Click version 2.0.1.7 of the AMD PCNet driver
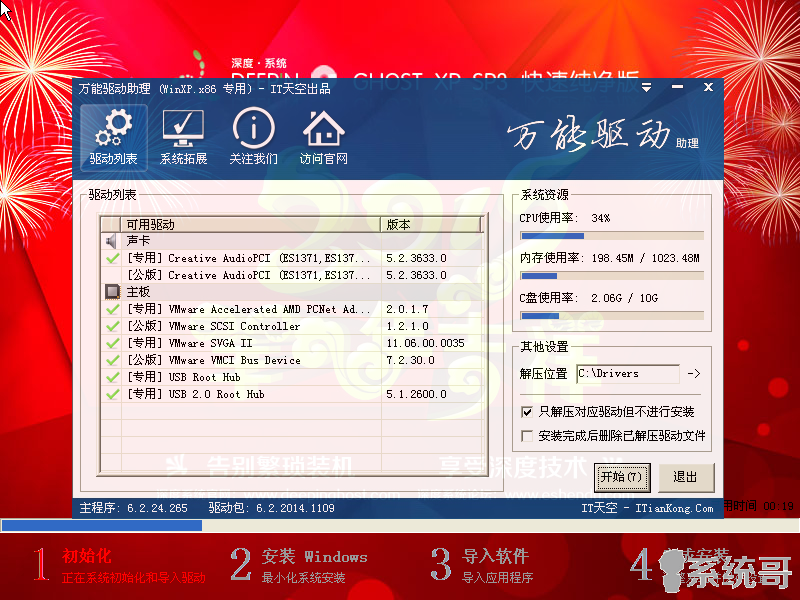The image size is (800, 600). (x=407, y=309)
